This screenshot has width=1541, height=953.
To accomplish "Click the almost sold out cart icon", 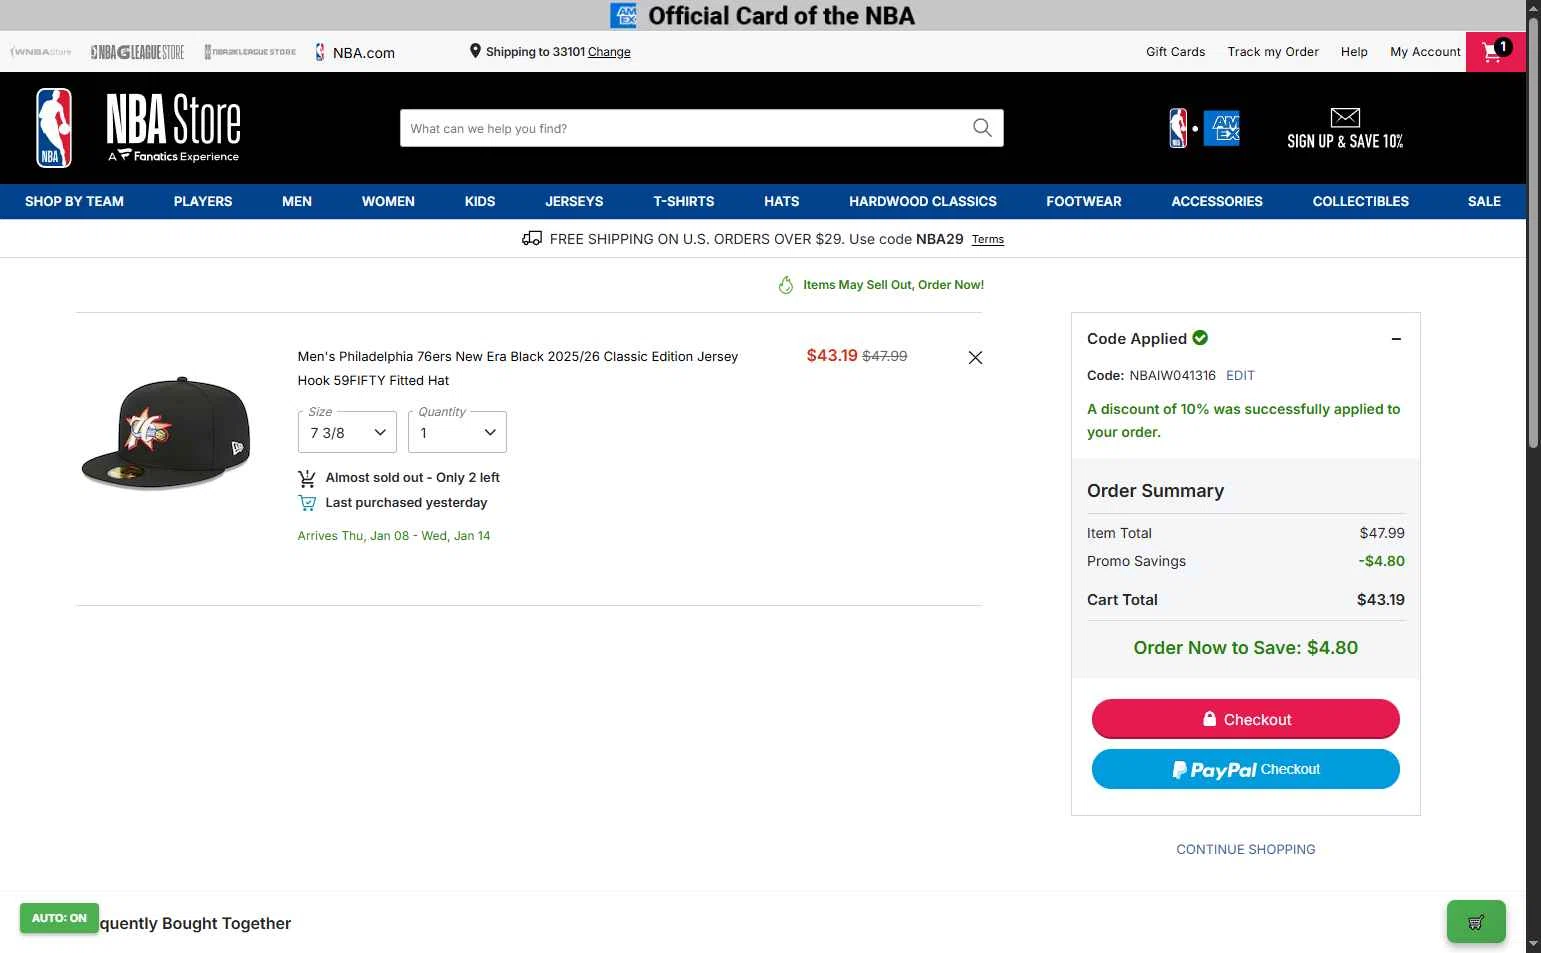I will point(307,478).
